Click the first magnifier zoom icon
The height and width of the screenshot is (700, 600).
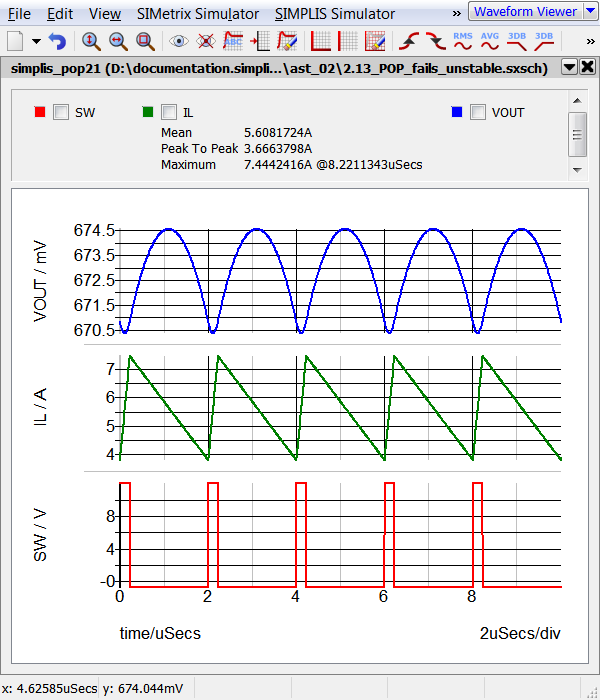91,42
